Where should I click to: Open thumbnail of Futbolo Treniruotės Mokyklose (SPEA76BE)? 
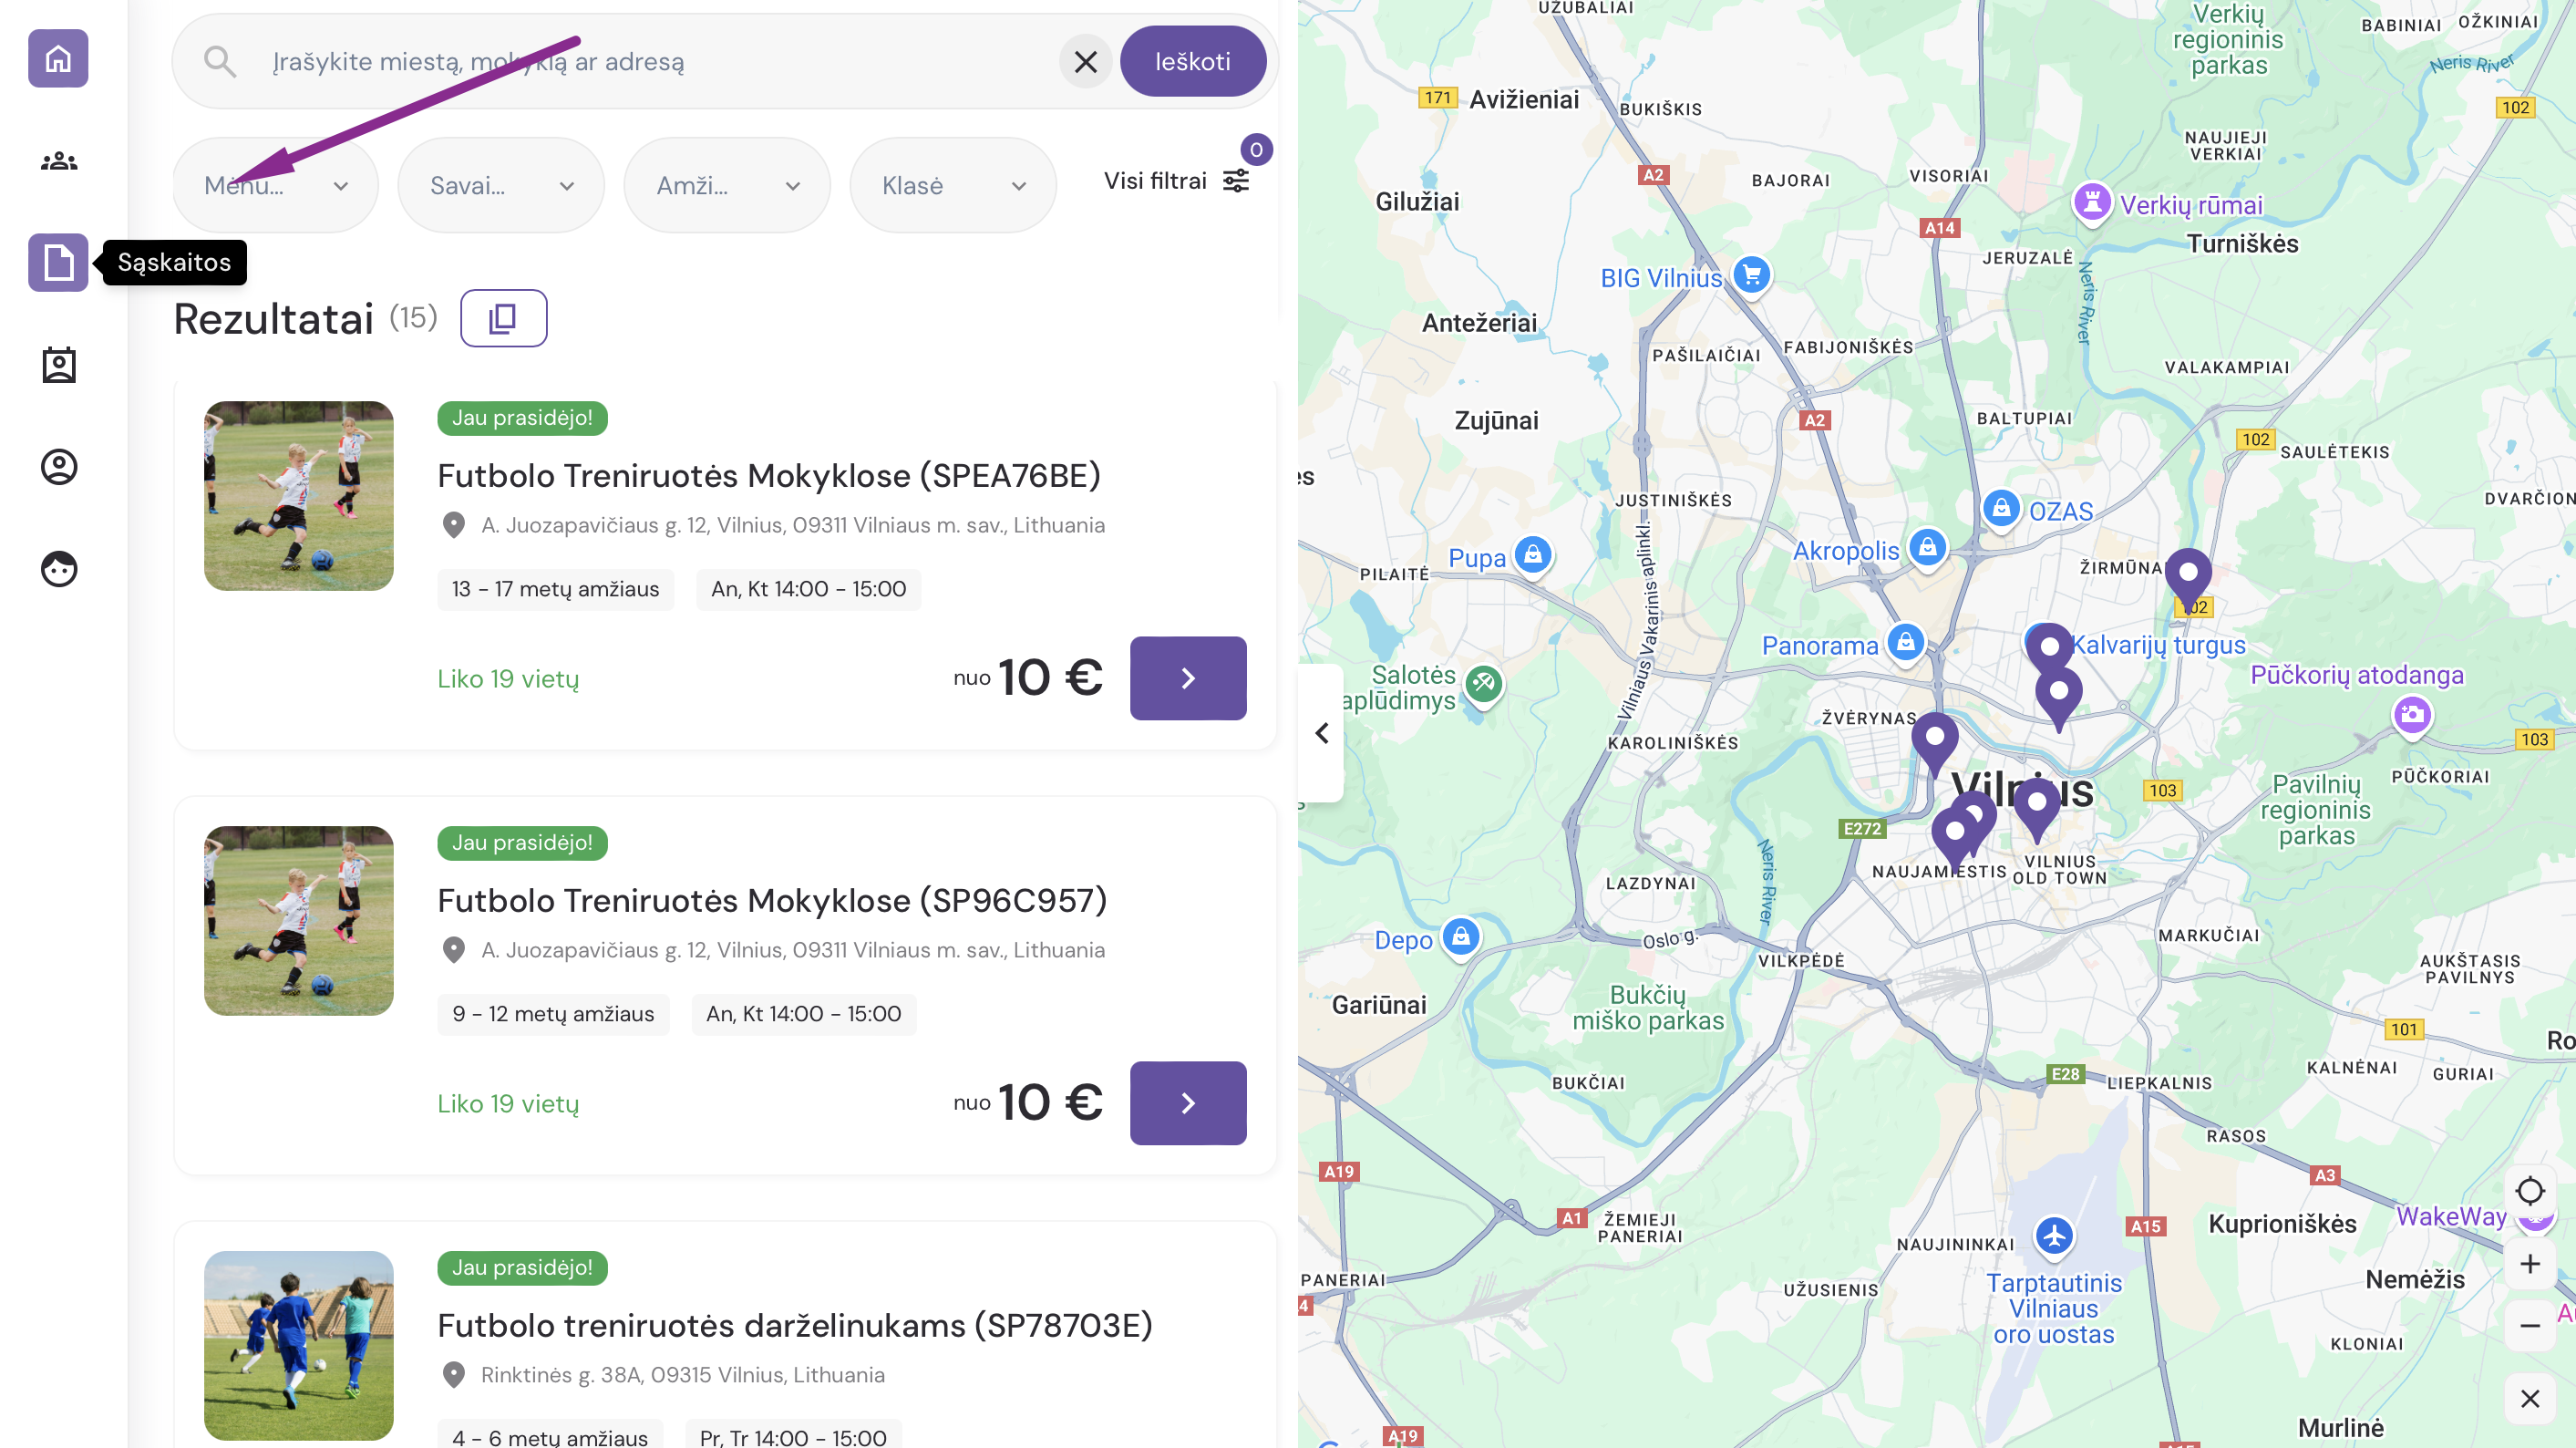(299, 496)
